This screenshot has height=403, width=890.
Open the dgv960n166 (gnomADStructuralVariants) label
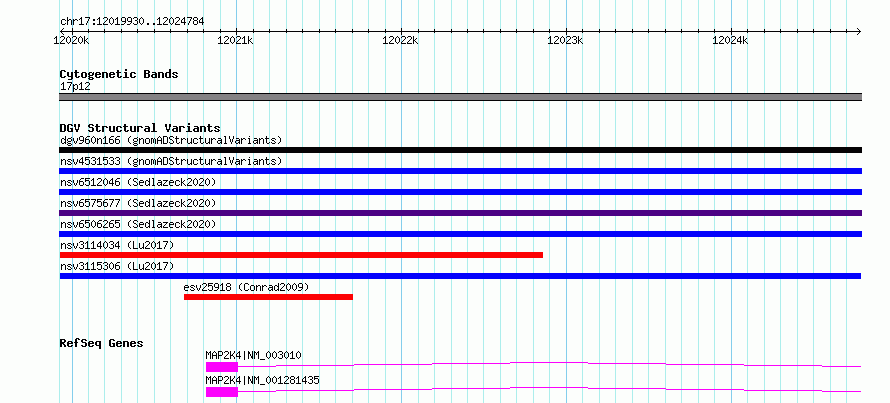171,140
